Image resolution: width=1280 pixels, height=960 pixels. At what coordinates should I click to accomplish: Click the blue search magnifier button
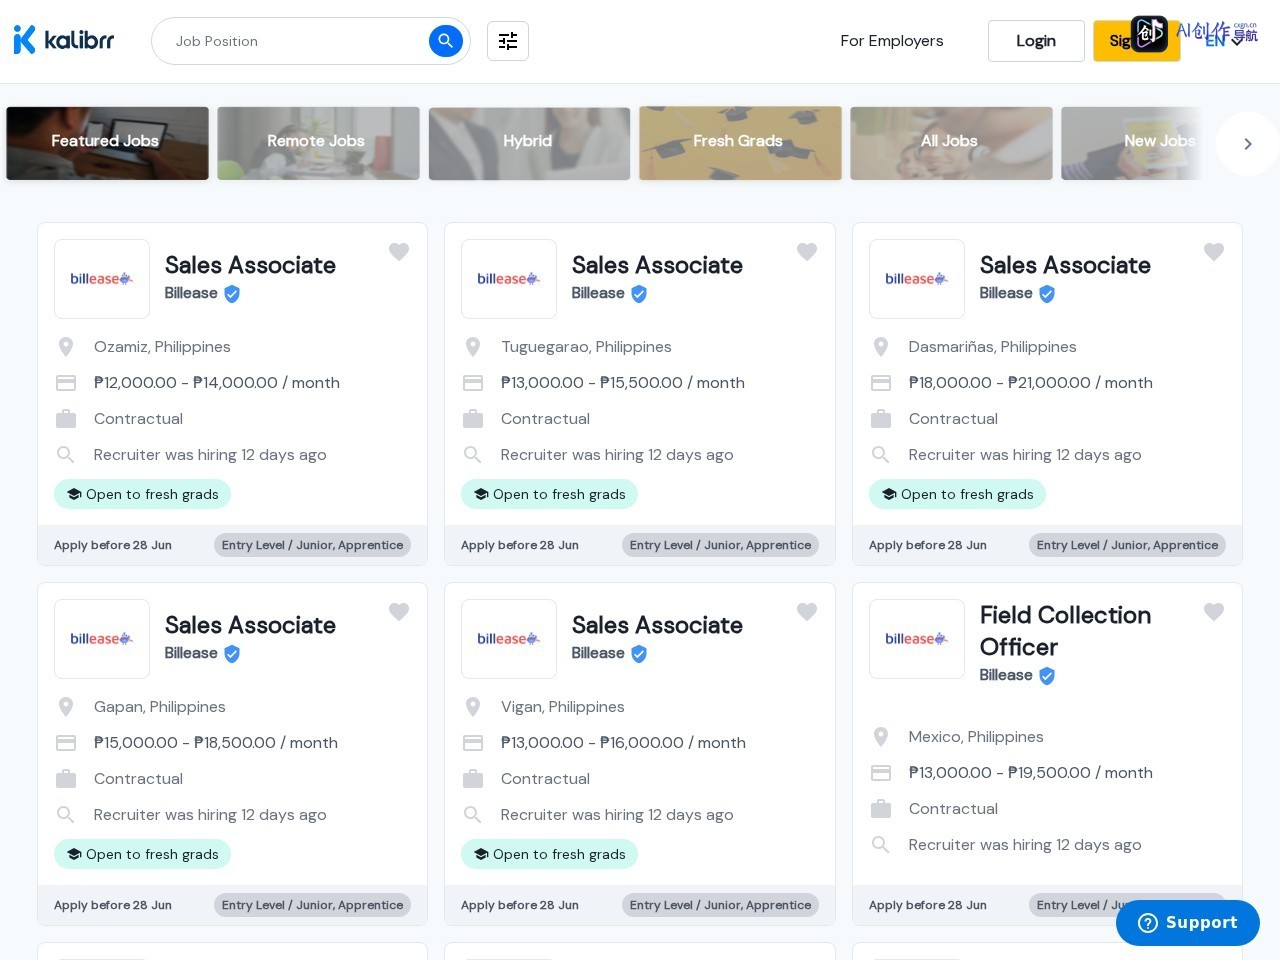(x=446, y=41)
